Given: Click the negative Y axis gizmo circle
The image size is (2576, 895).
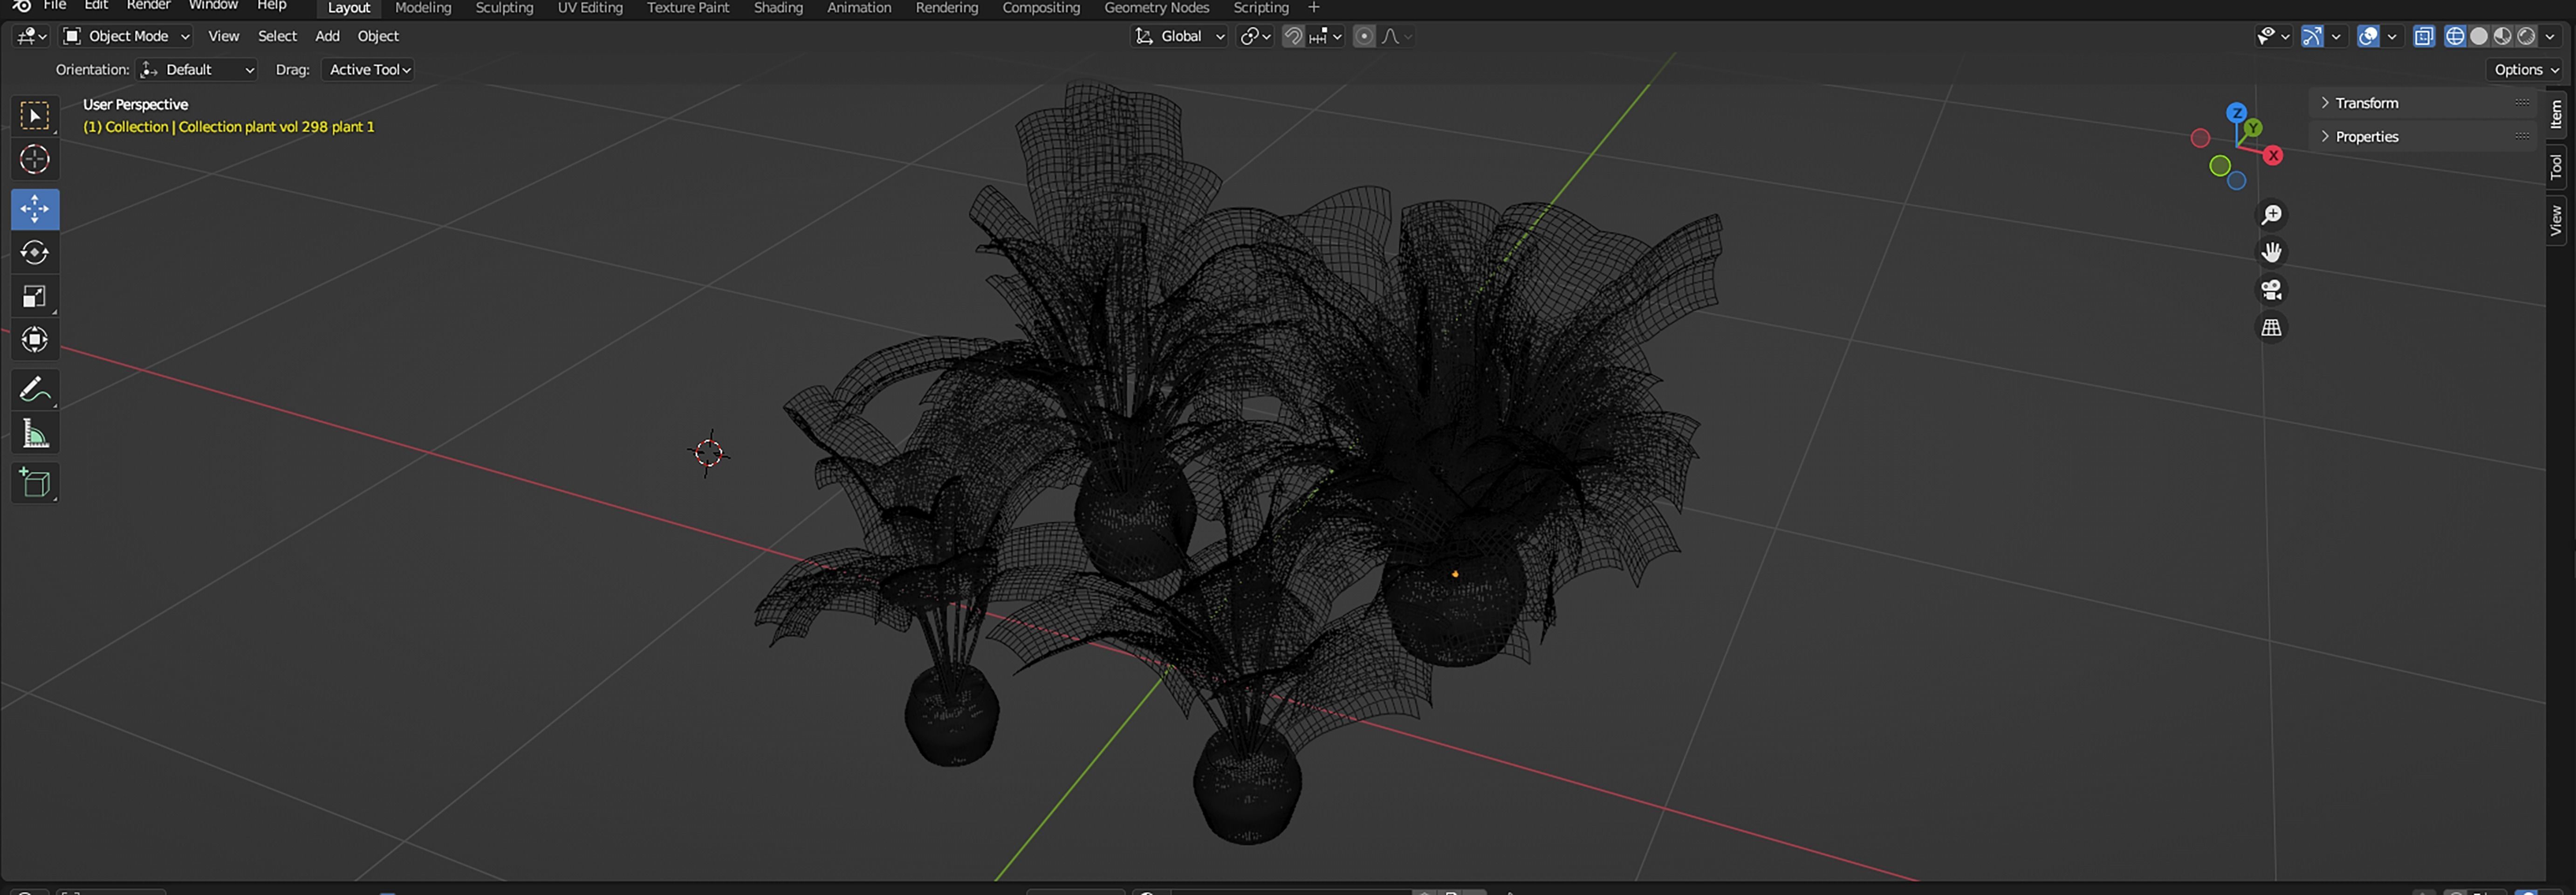Looking at the screenshot, I should 2220,166.
